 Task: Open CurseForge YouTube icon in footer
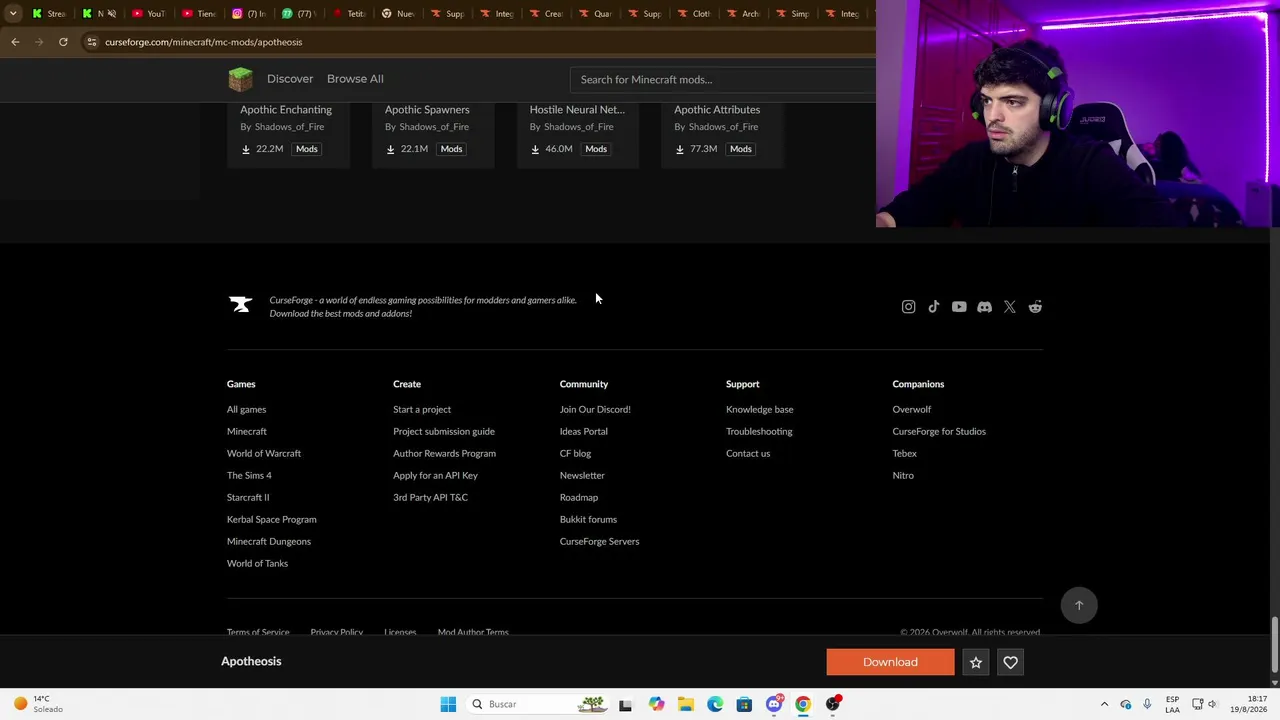point(959,307)
